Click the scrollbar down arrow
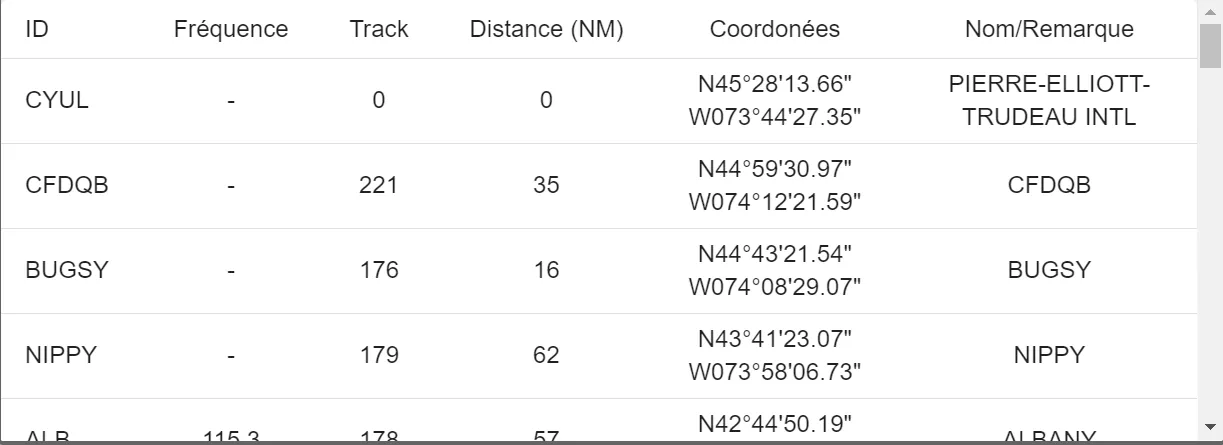The width and height of the screenshot is (1223, 445). tap(1210, 423)
